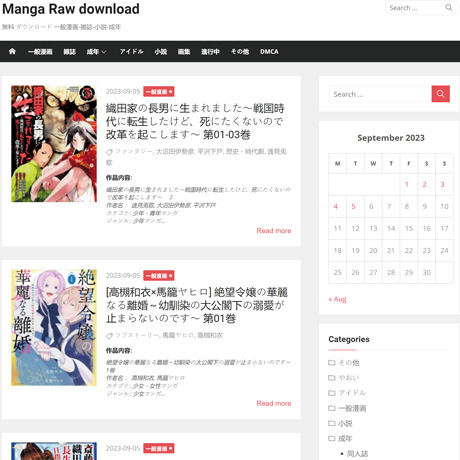
Task: Open アイドル in the navigation menu
Action: pos(131,52)
